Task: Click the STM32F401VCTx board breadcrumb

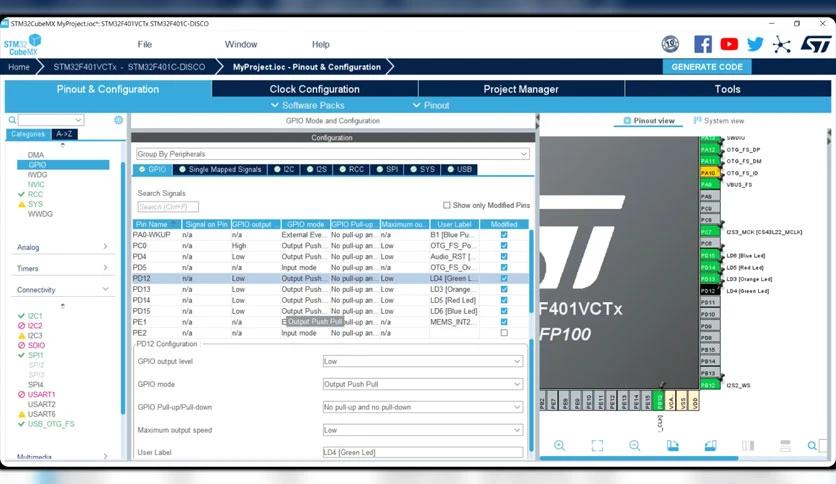Action: tap(129, 67)
